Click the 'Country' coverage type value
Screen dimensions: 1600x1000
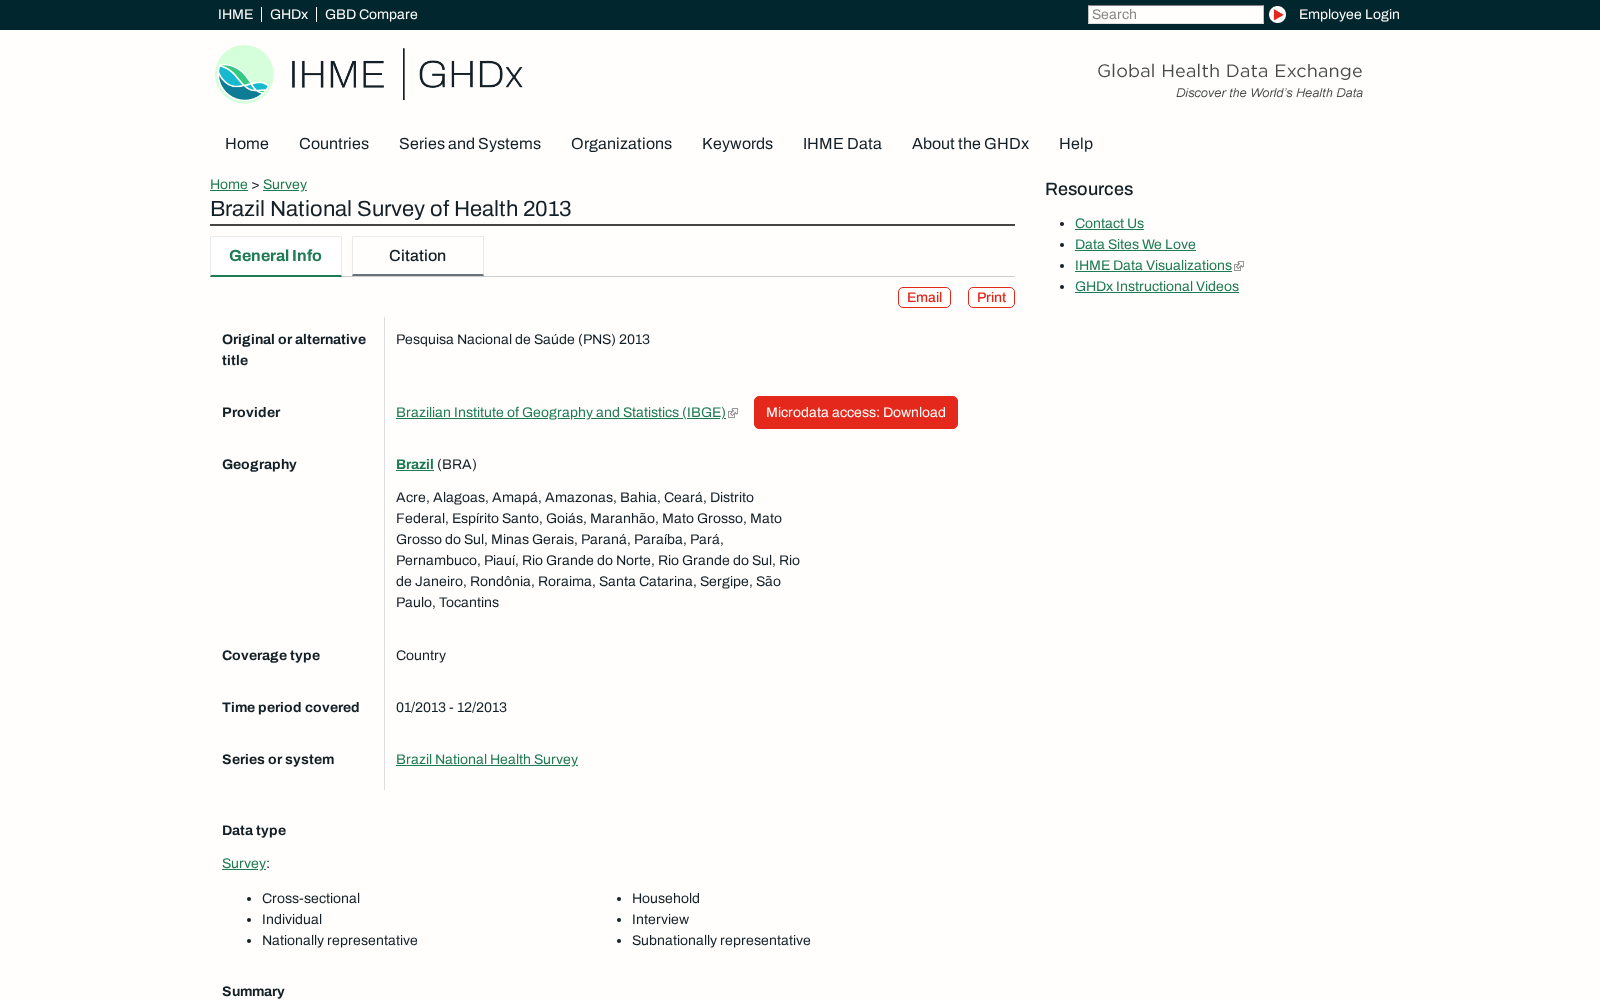421,655
